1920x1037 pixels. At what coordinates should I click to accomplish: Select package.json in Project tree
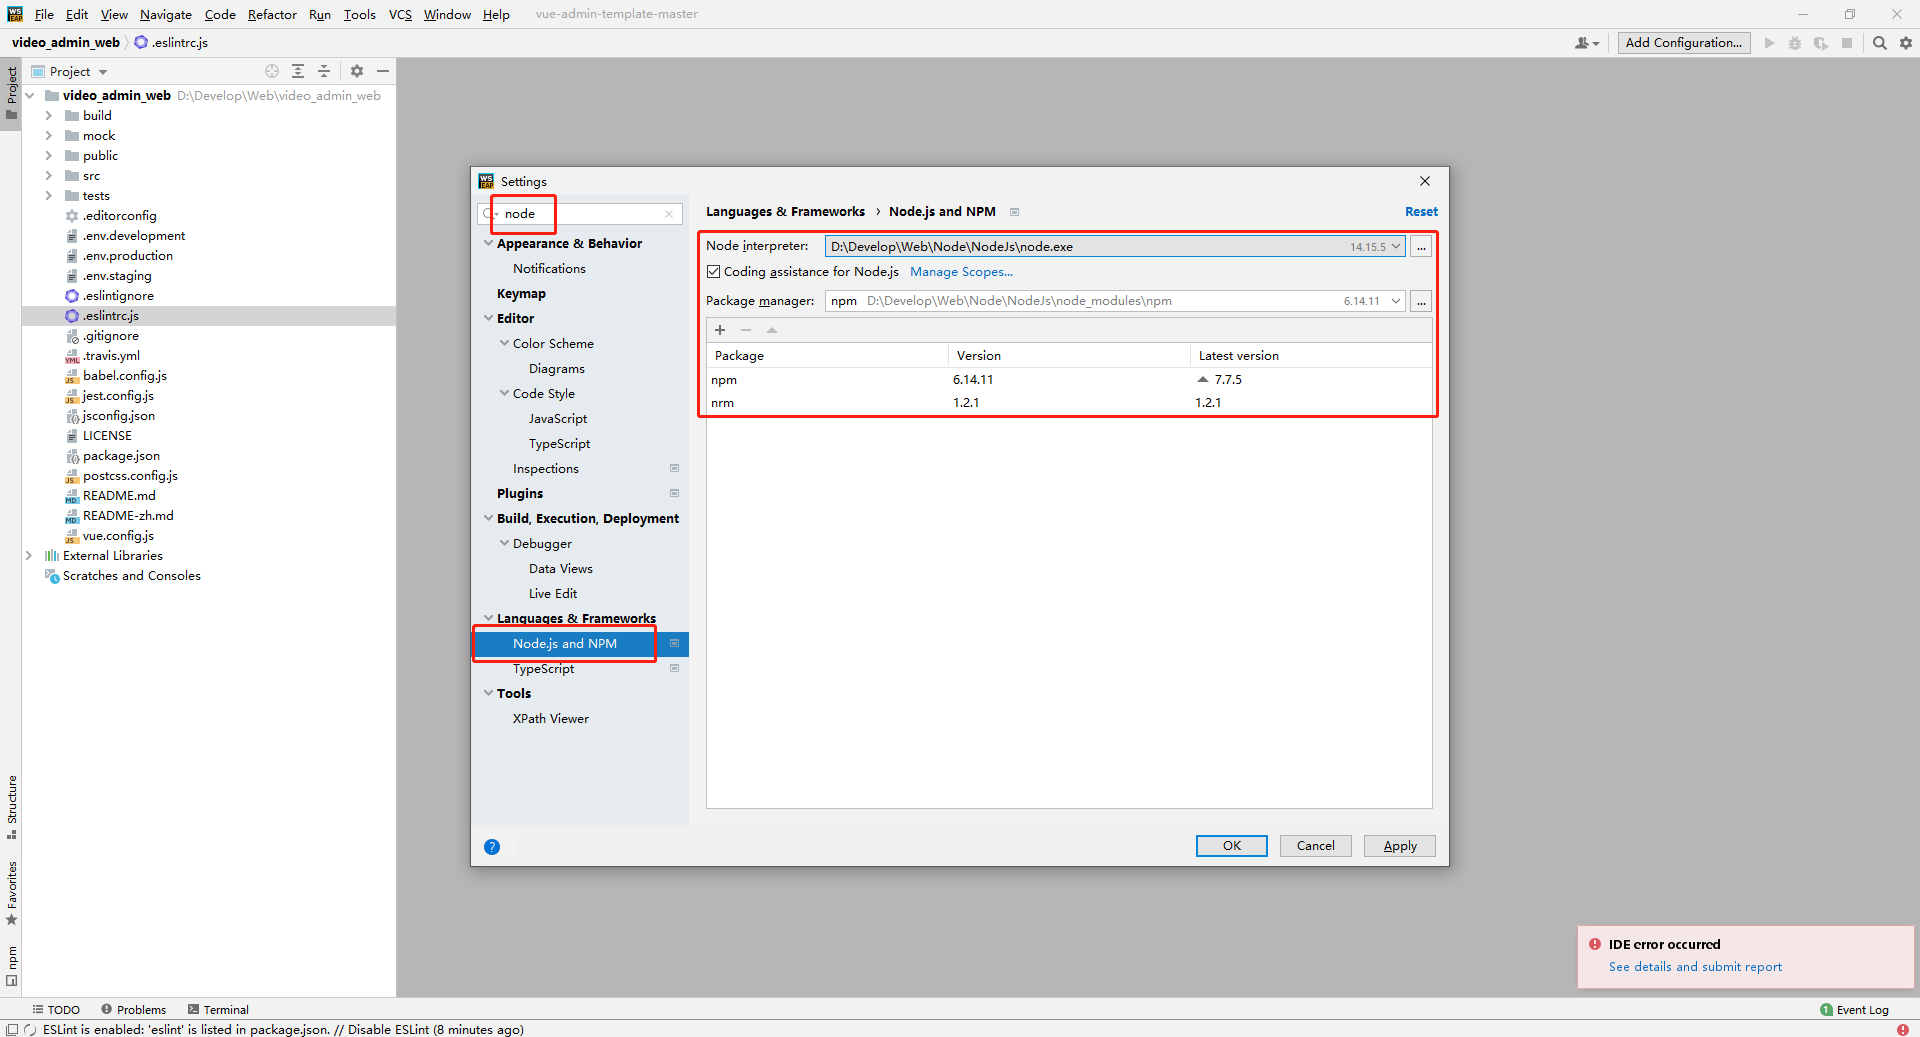coord(121,456)
